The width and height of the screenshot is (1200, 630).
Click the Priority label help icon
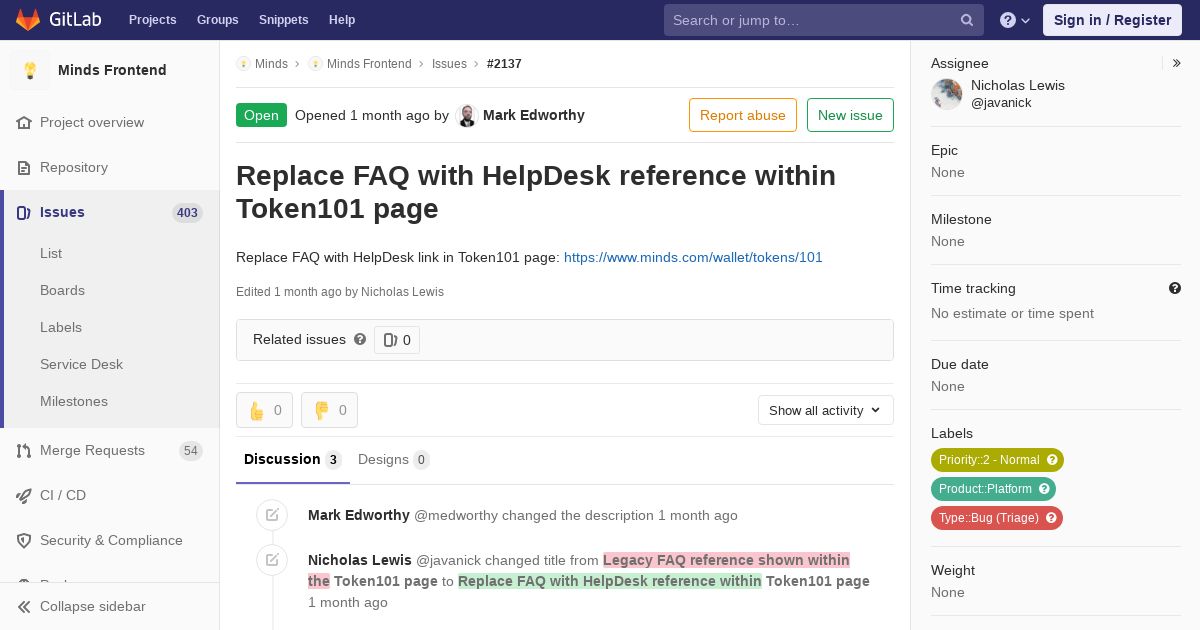point(1052,460)
